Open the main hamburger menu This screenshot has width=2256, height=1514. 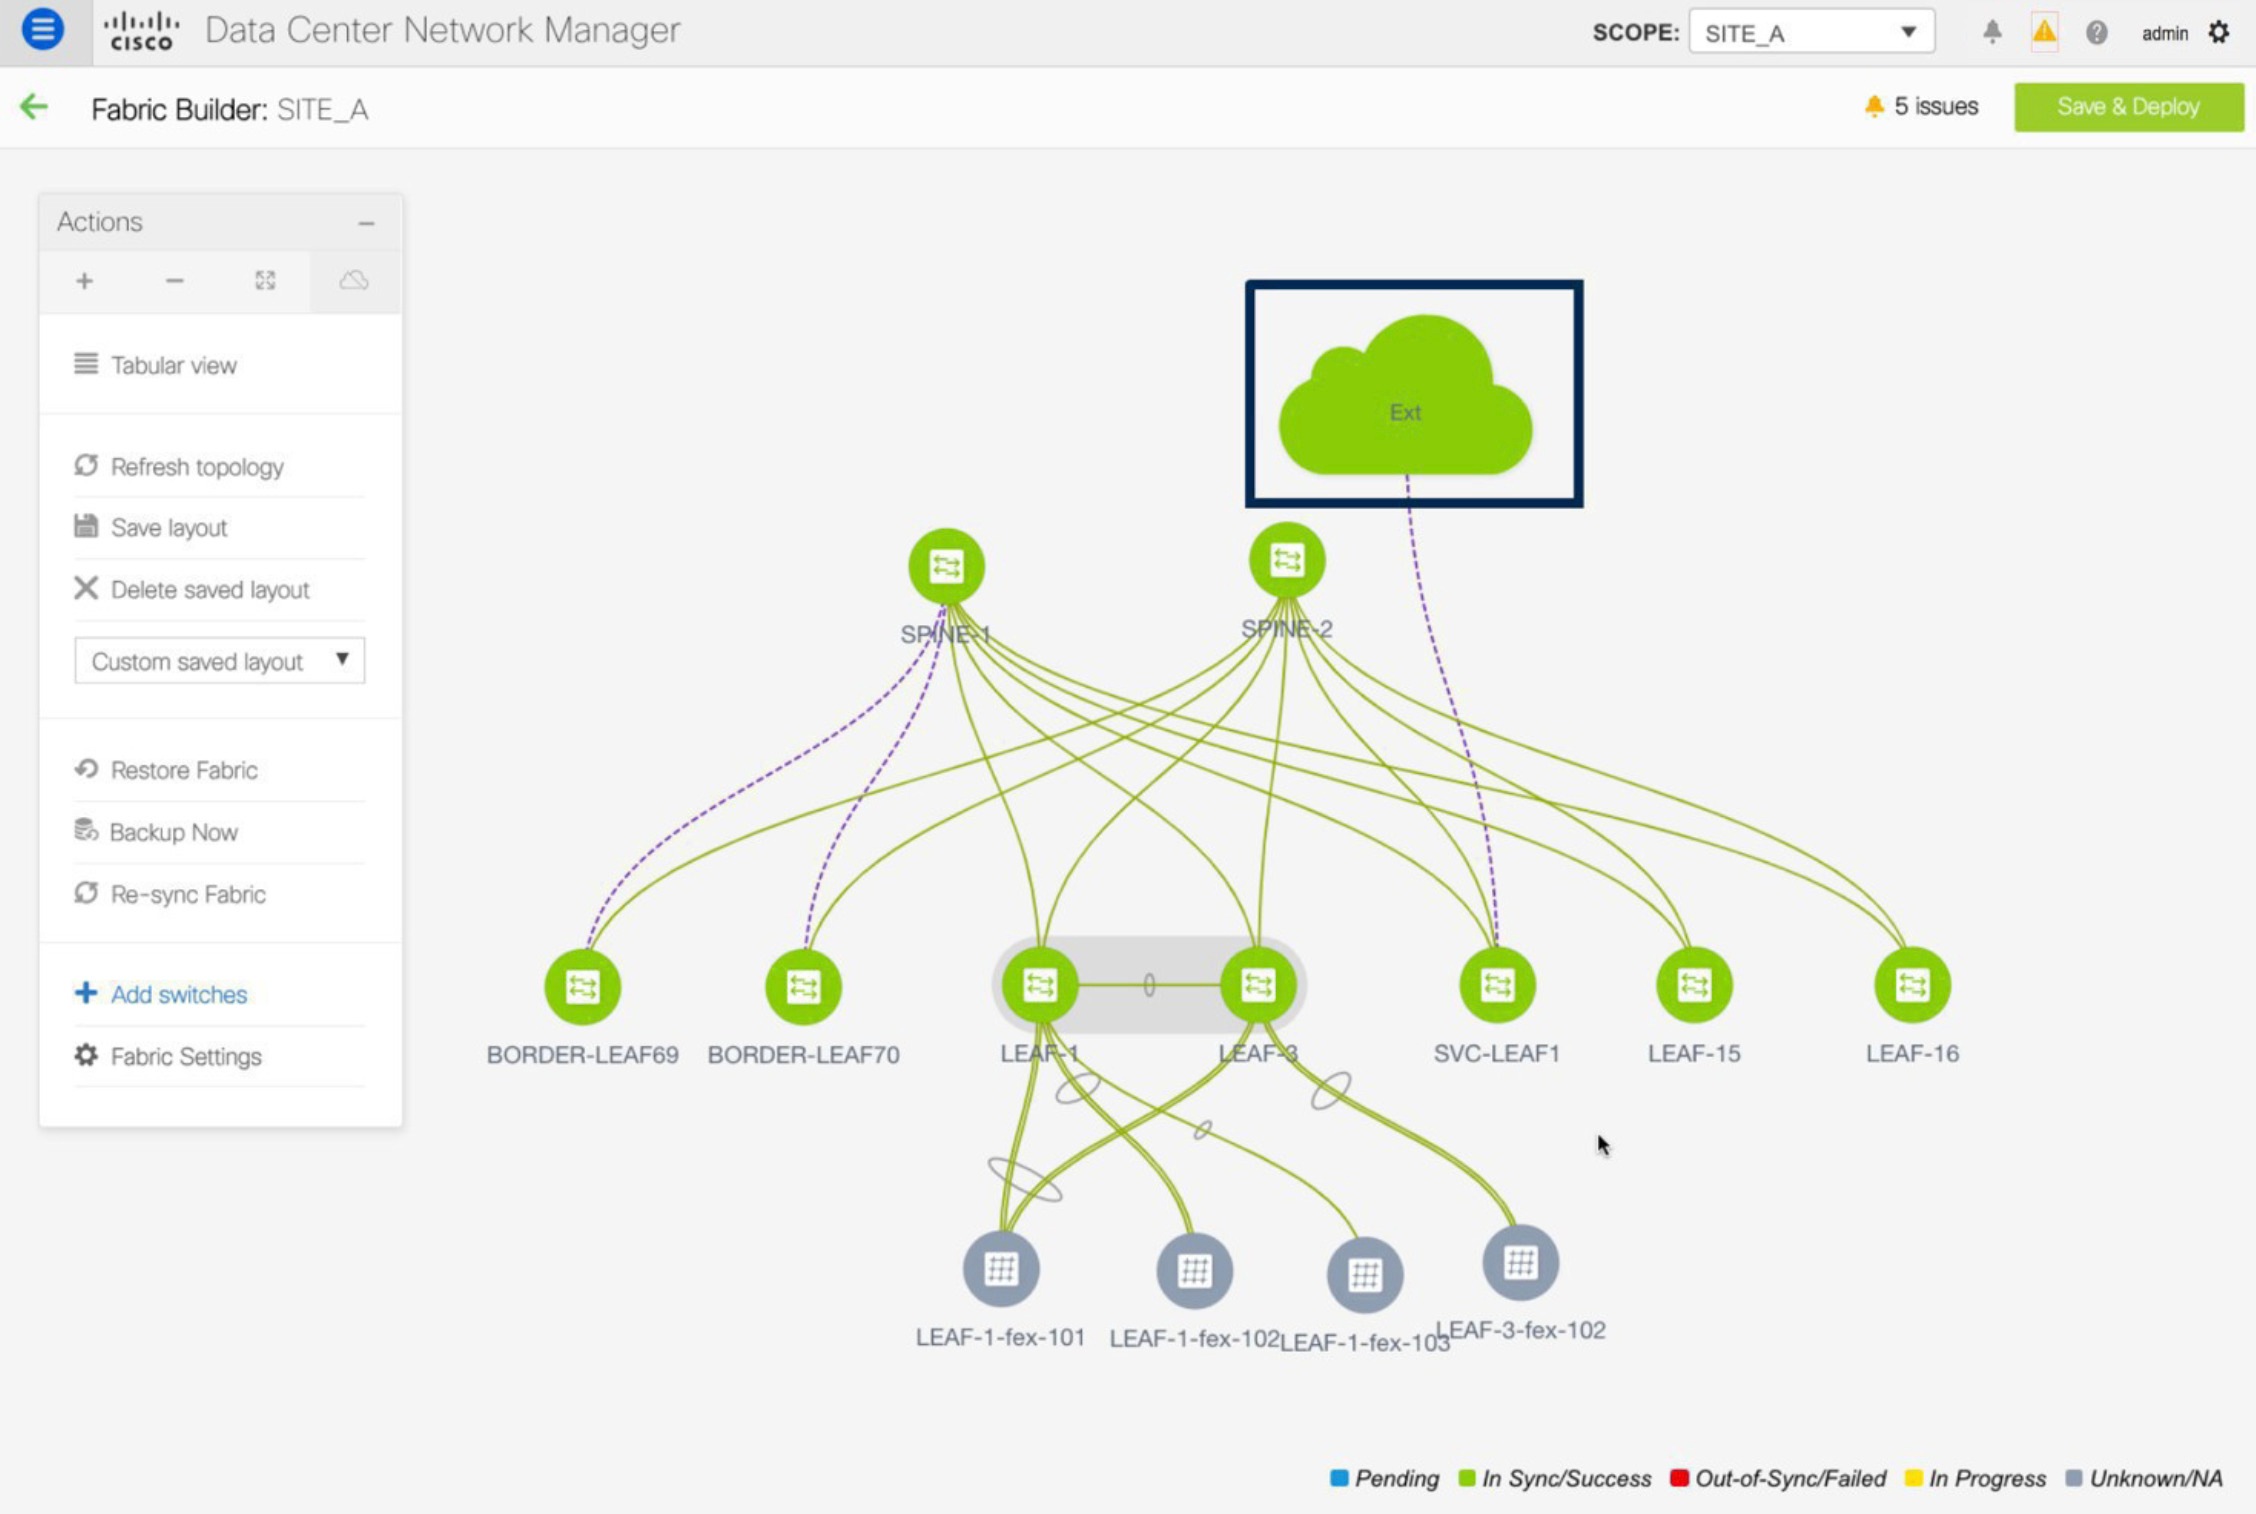coord(43,30)
